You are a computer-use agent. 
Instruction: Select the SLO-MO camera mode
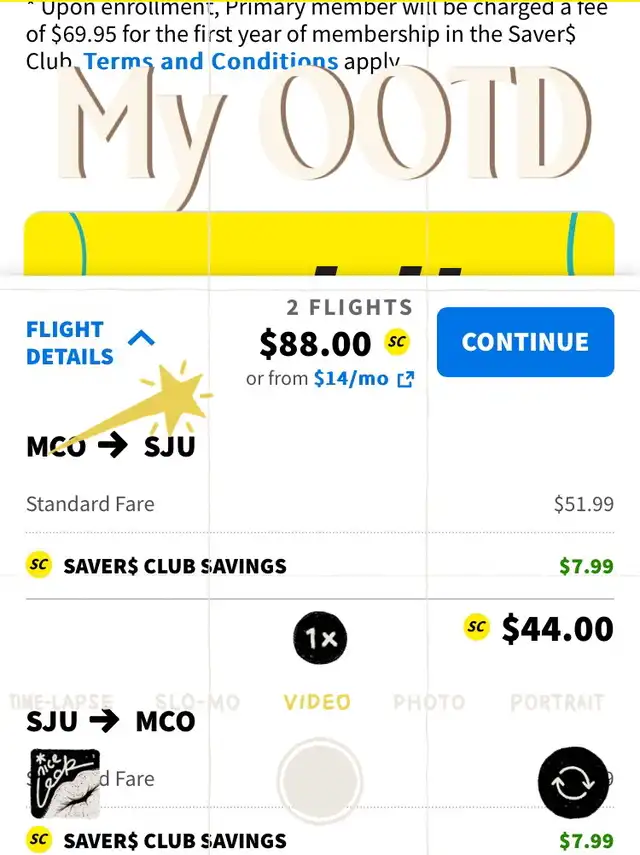pyautogui.click(x=197, y=702)
